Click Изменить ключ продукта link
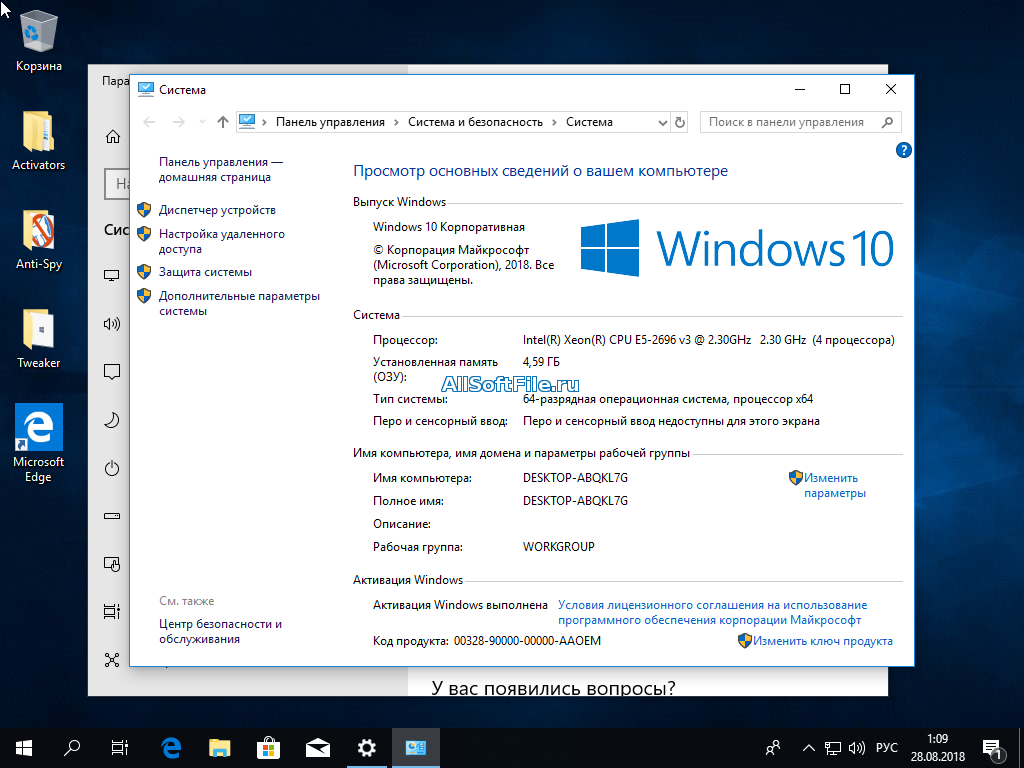The image size is (1024, 768). 823,641
